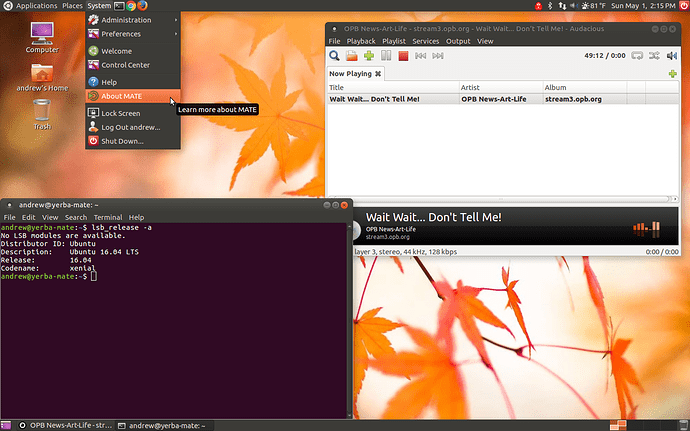This screenshot has width=690, height=431.
Task: Switch to the OPB News-Art-Life taskbar window
Action: [66, 425]
